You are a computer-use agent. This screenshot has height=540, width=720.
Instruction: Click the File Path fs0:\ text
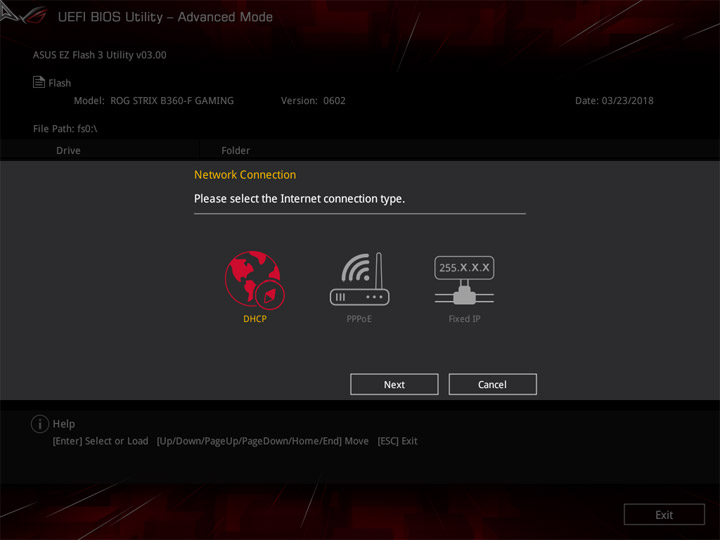click(x=65, y=129)
